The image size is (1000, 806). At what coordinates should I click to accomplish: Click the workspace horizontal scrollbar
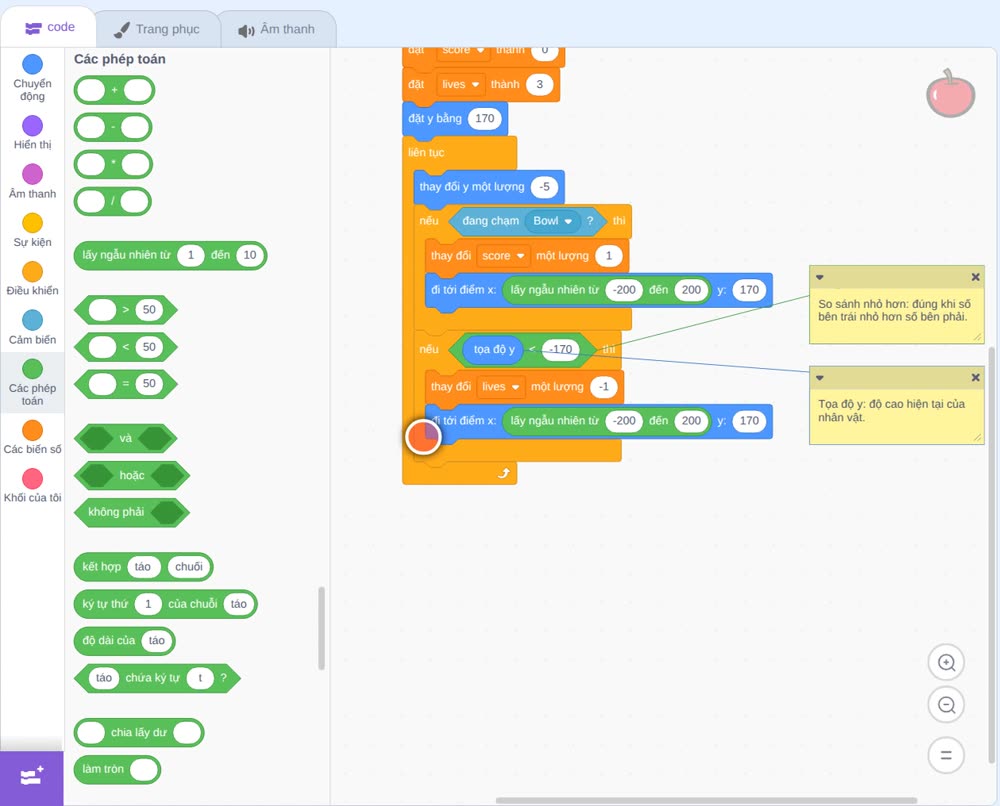(x=707, y=800)
